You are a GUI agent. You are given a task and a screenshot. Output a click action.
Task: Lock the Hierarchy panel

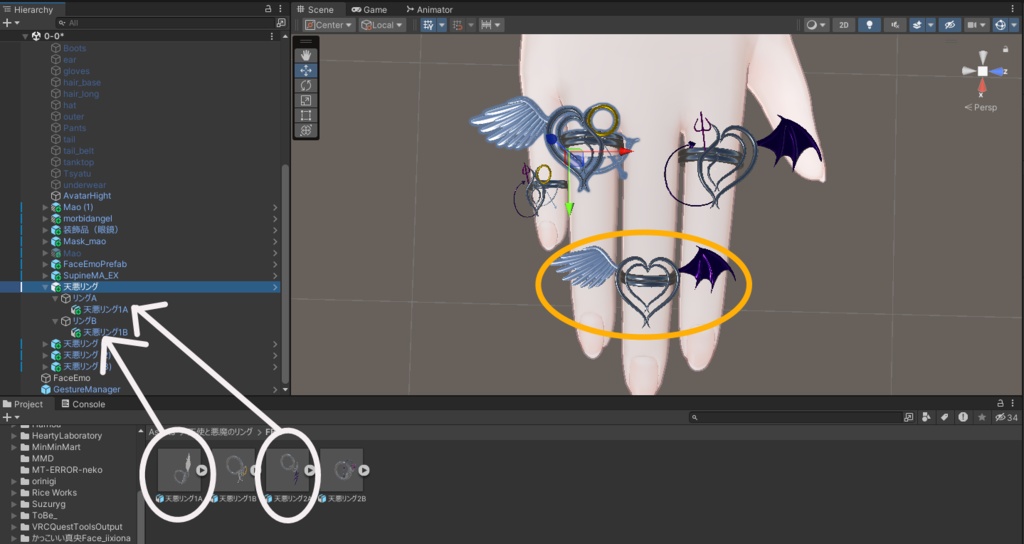(268, 8)
